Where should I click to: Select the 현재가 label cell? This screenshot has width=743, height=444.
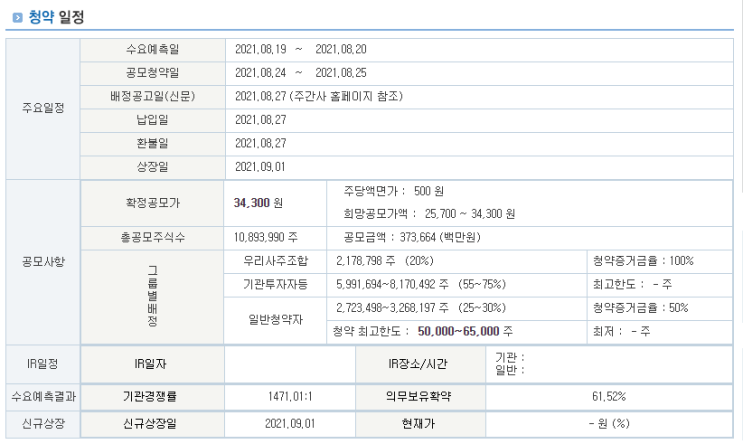coord(421,424)
